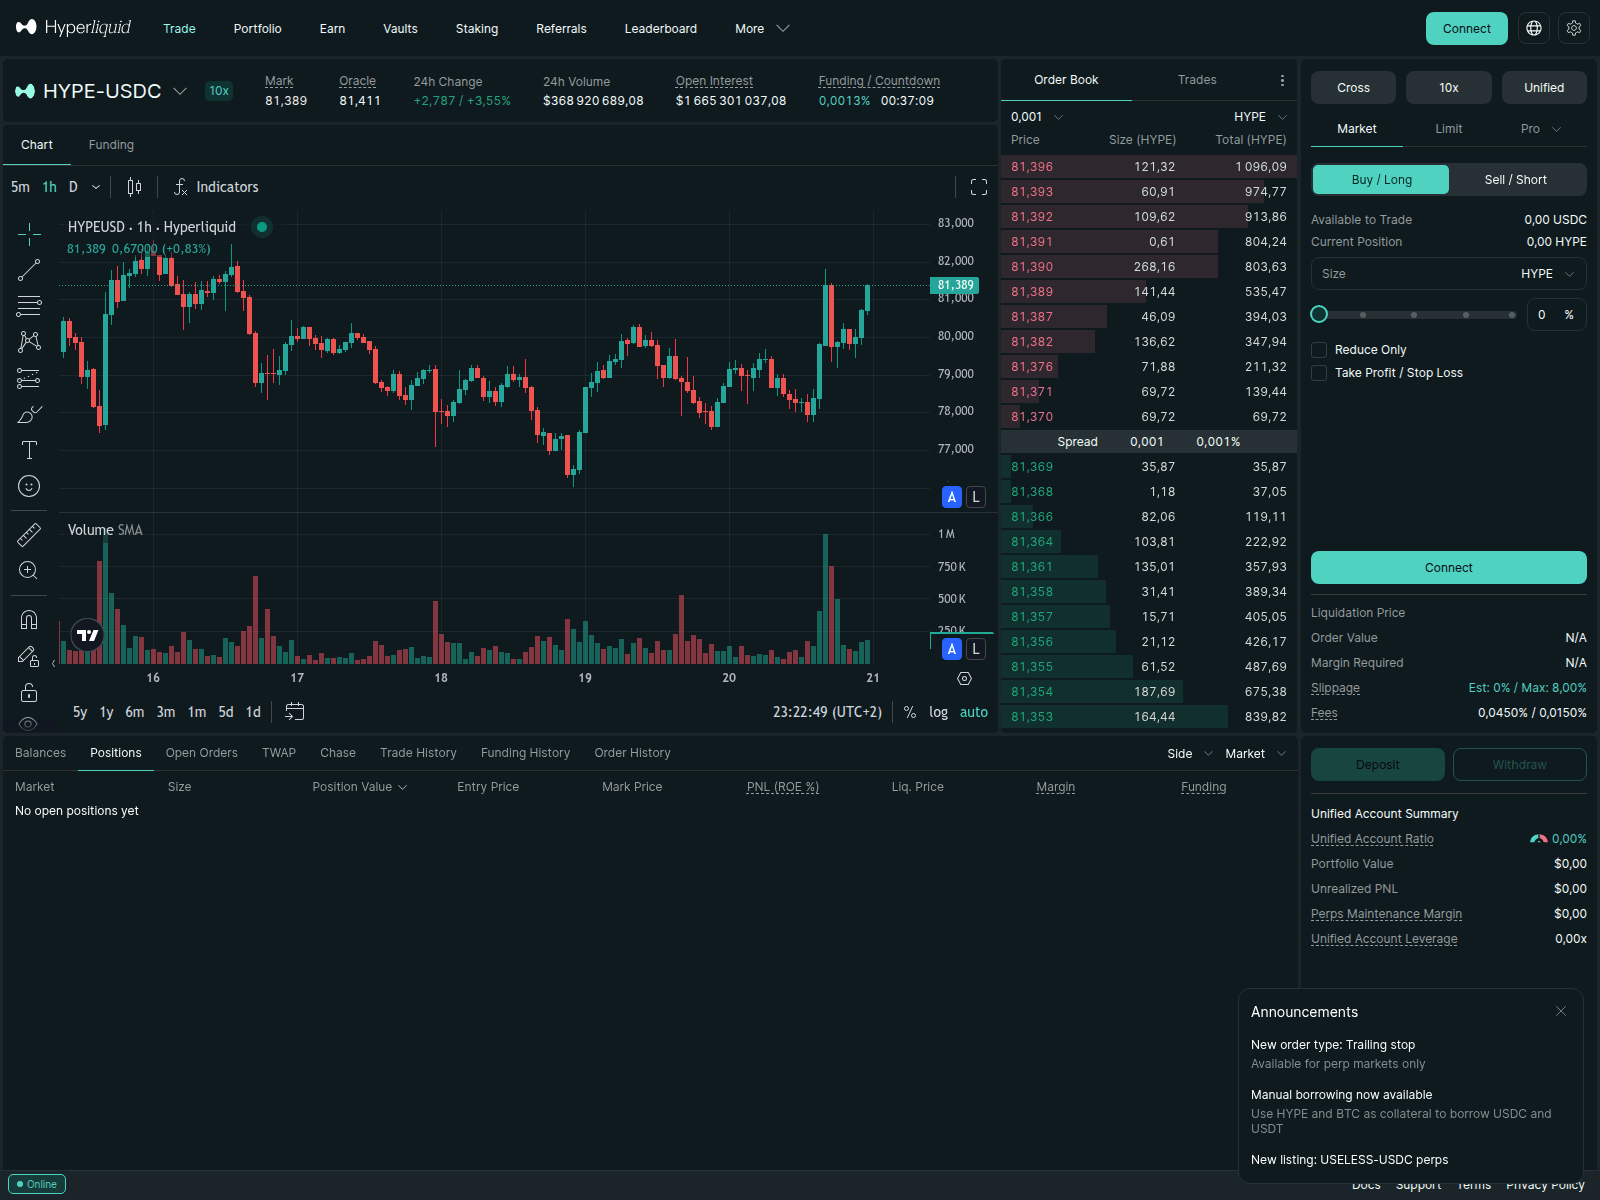Viewport: 1600px width, 1200px height.
Task: Select the crosshair cursor tool
Action: coord(29,234)
